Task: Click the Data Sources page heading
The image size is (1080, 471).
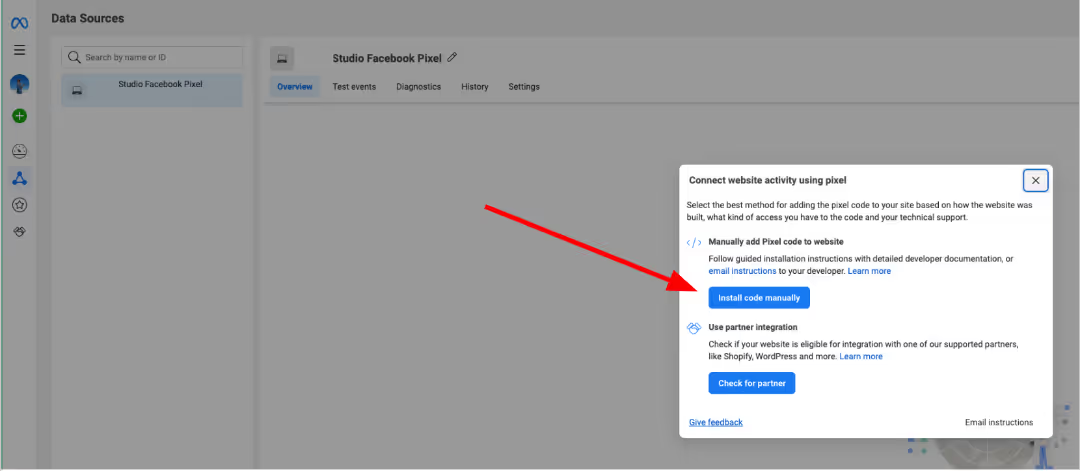Action: click(x=87, y=19)
